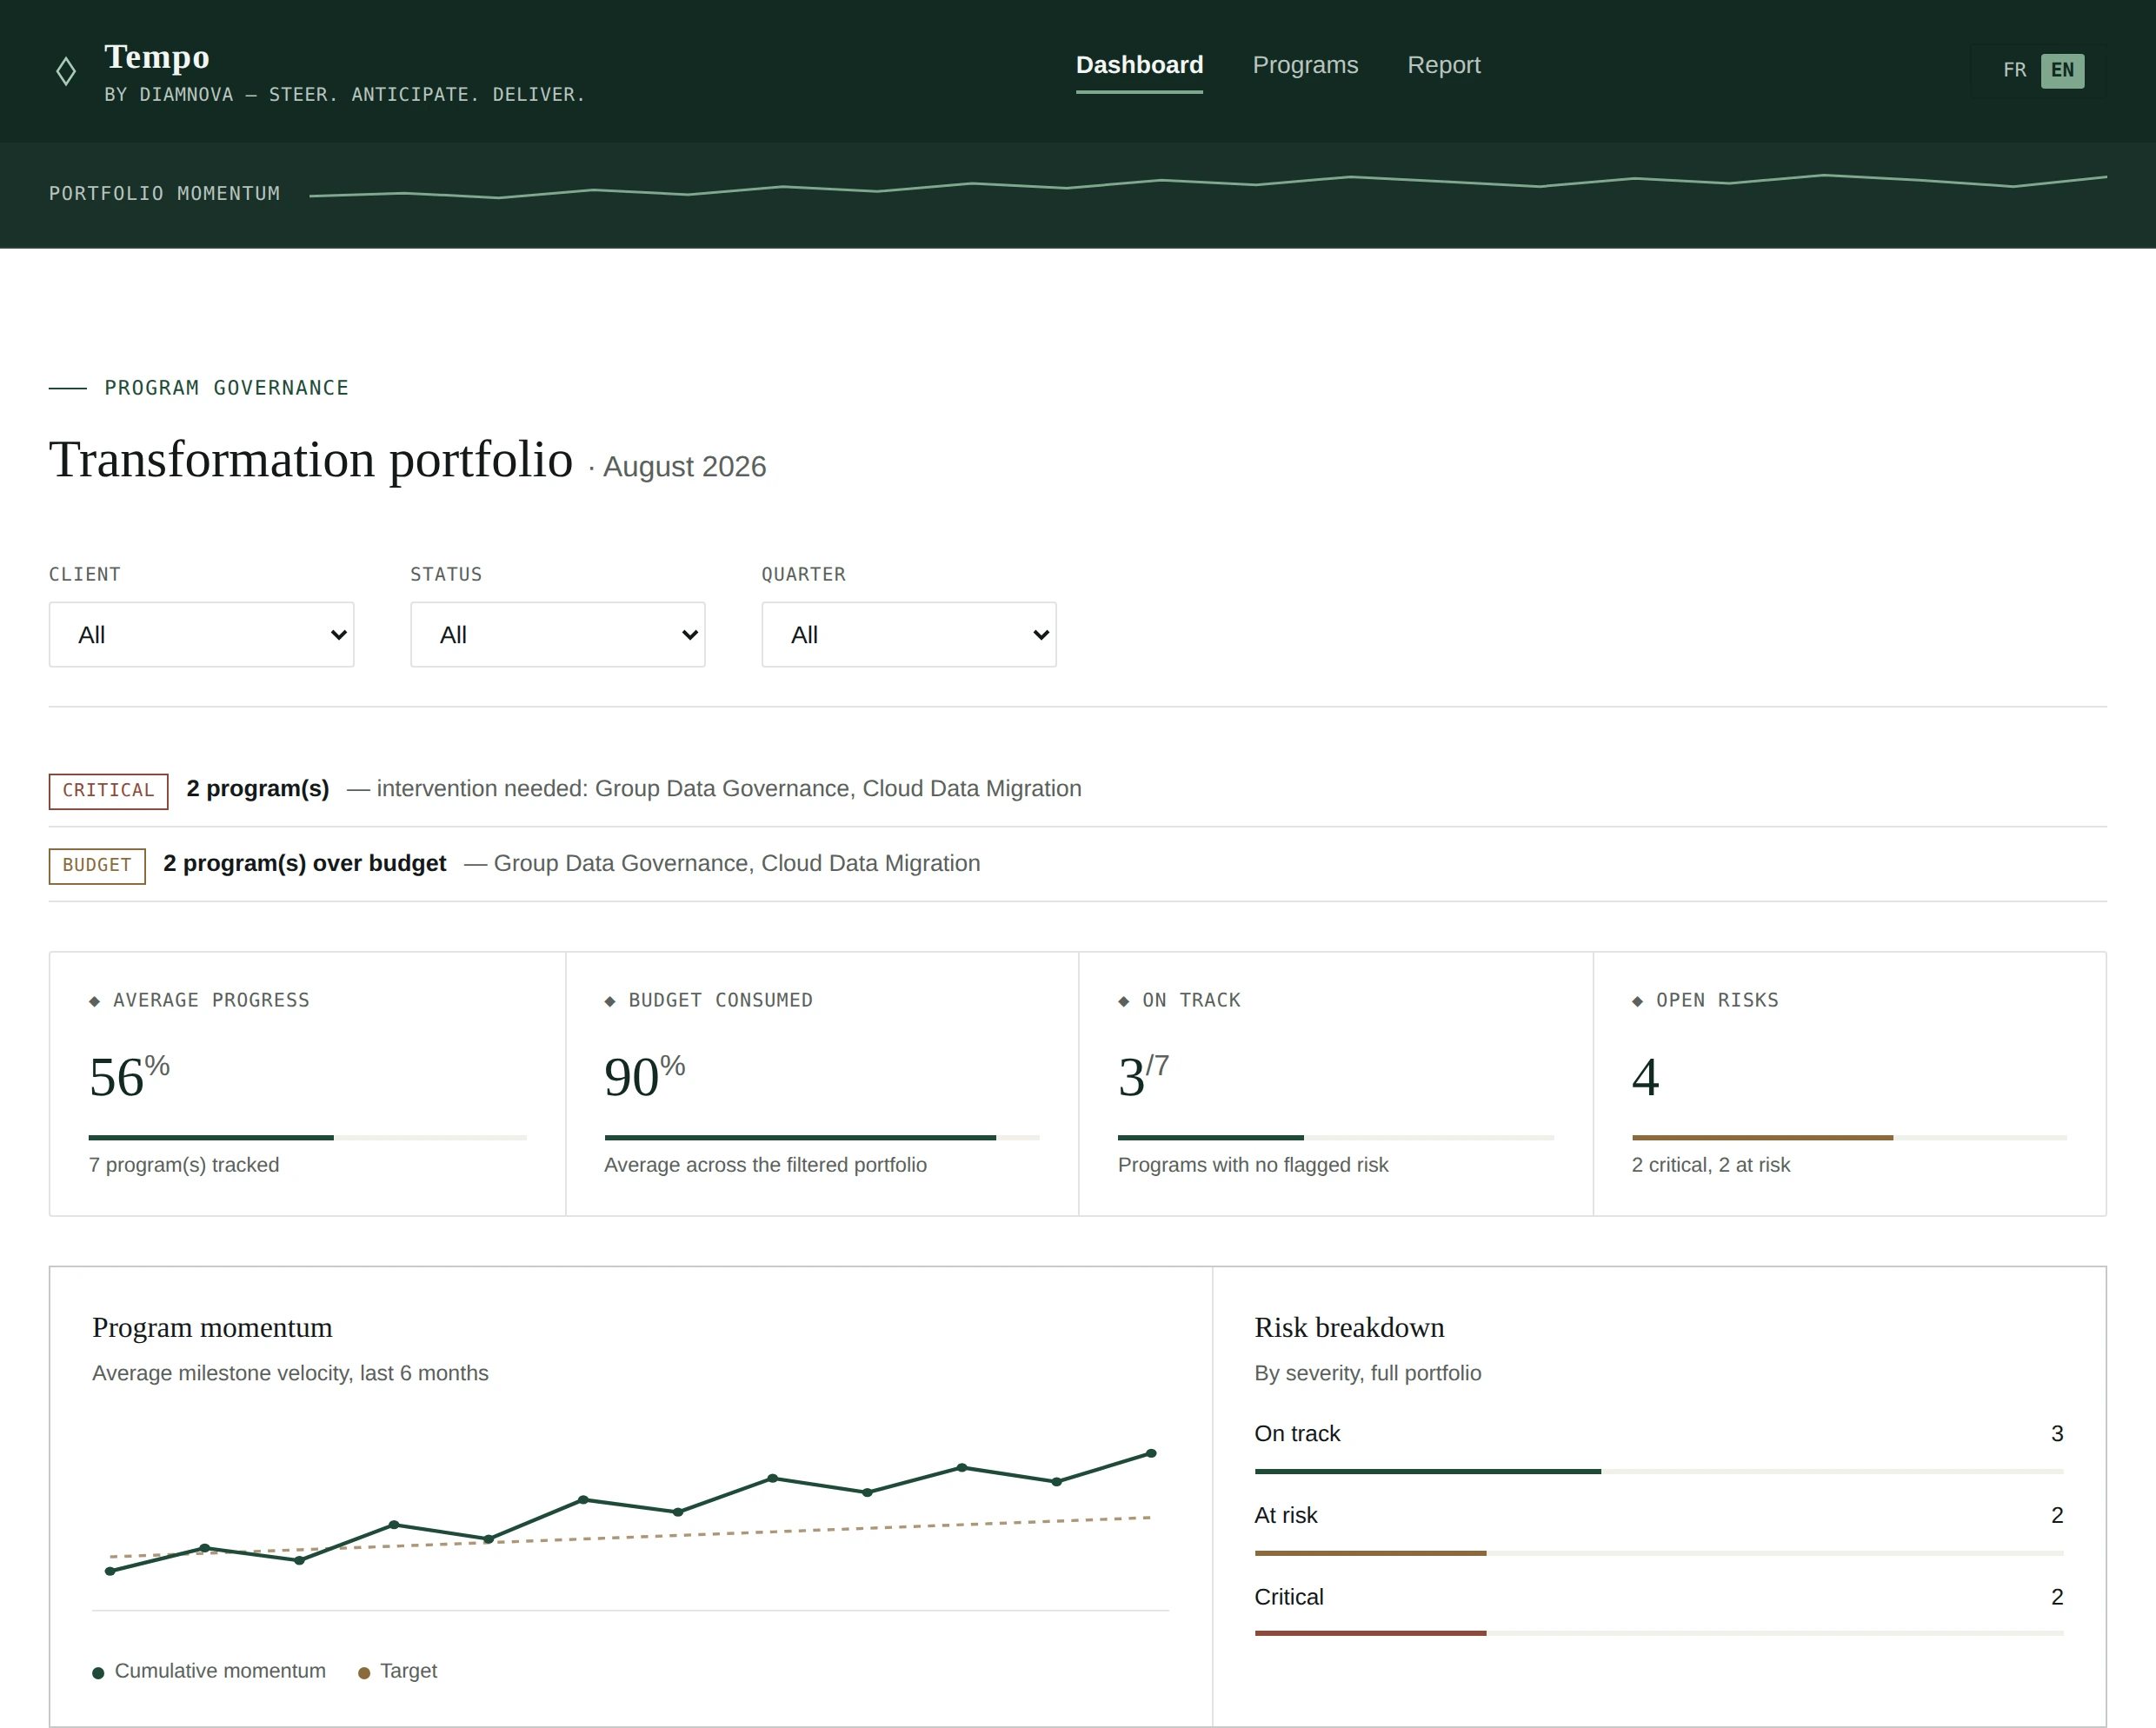Click the 'PROGRAM GOVERNANCE' section label
Screen dimensions: 2156x1728
pos(226,388)
